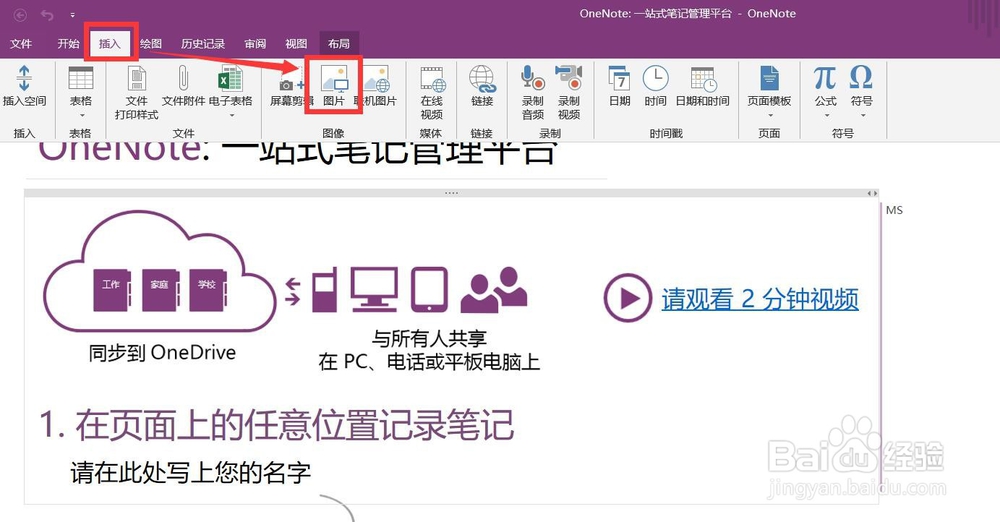The width and height of the screenshot is (1000, 522).
Task: Click the text 同步到 OneDrive
Action: pyautogui.click(x=162, y=352)
